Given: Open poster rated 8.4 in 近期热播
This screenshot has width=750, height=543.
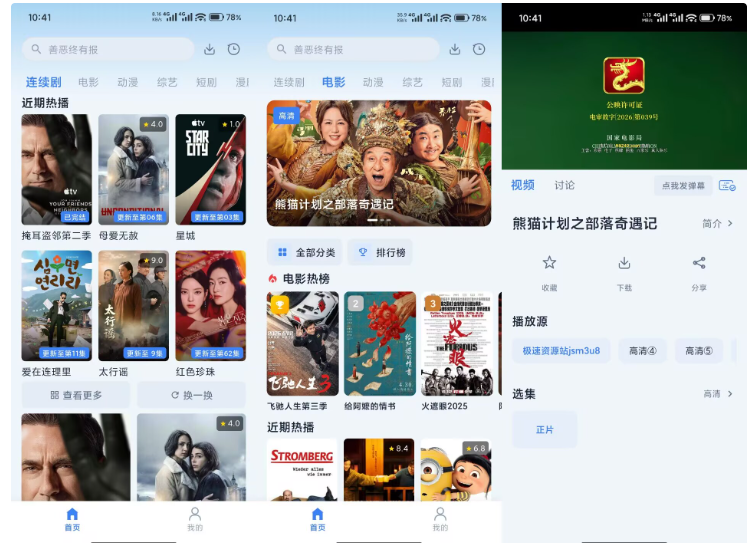Looking at the screenshot, I should tap(379, 470).
